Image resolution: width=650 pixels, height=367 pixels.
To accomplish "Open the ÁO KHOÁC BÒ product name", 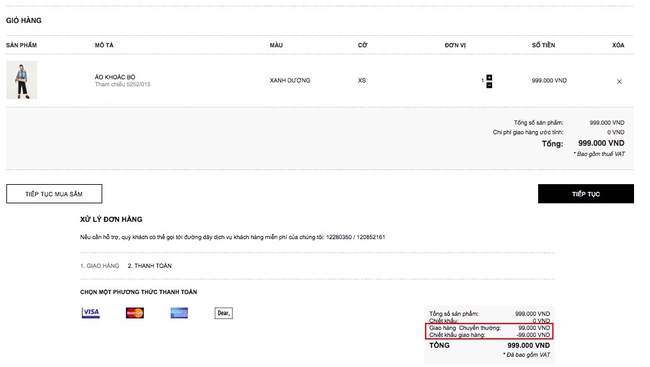I will pos(115,77).
